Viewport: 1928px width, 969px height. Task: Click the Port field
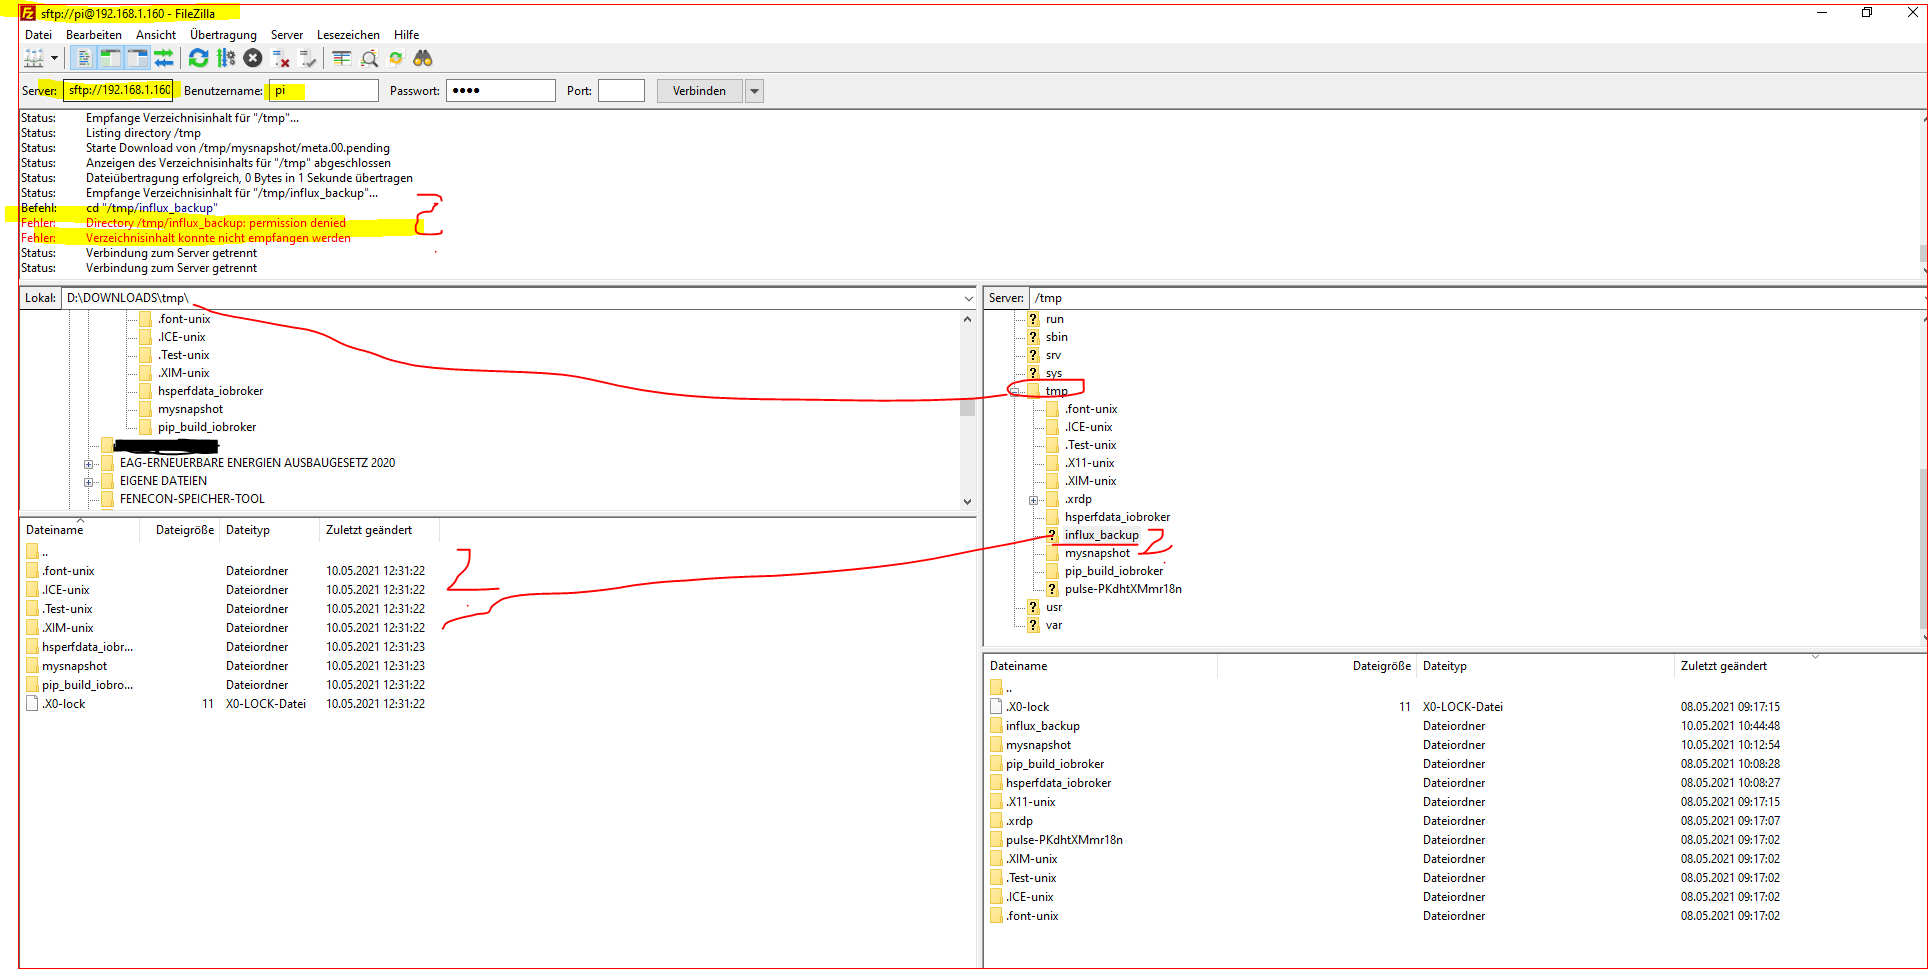[621, 91]
